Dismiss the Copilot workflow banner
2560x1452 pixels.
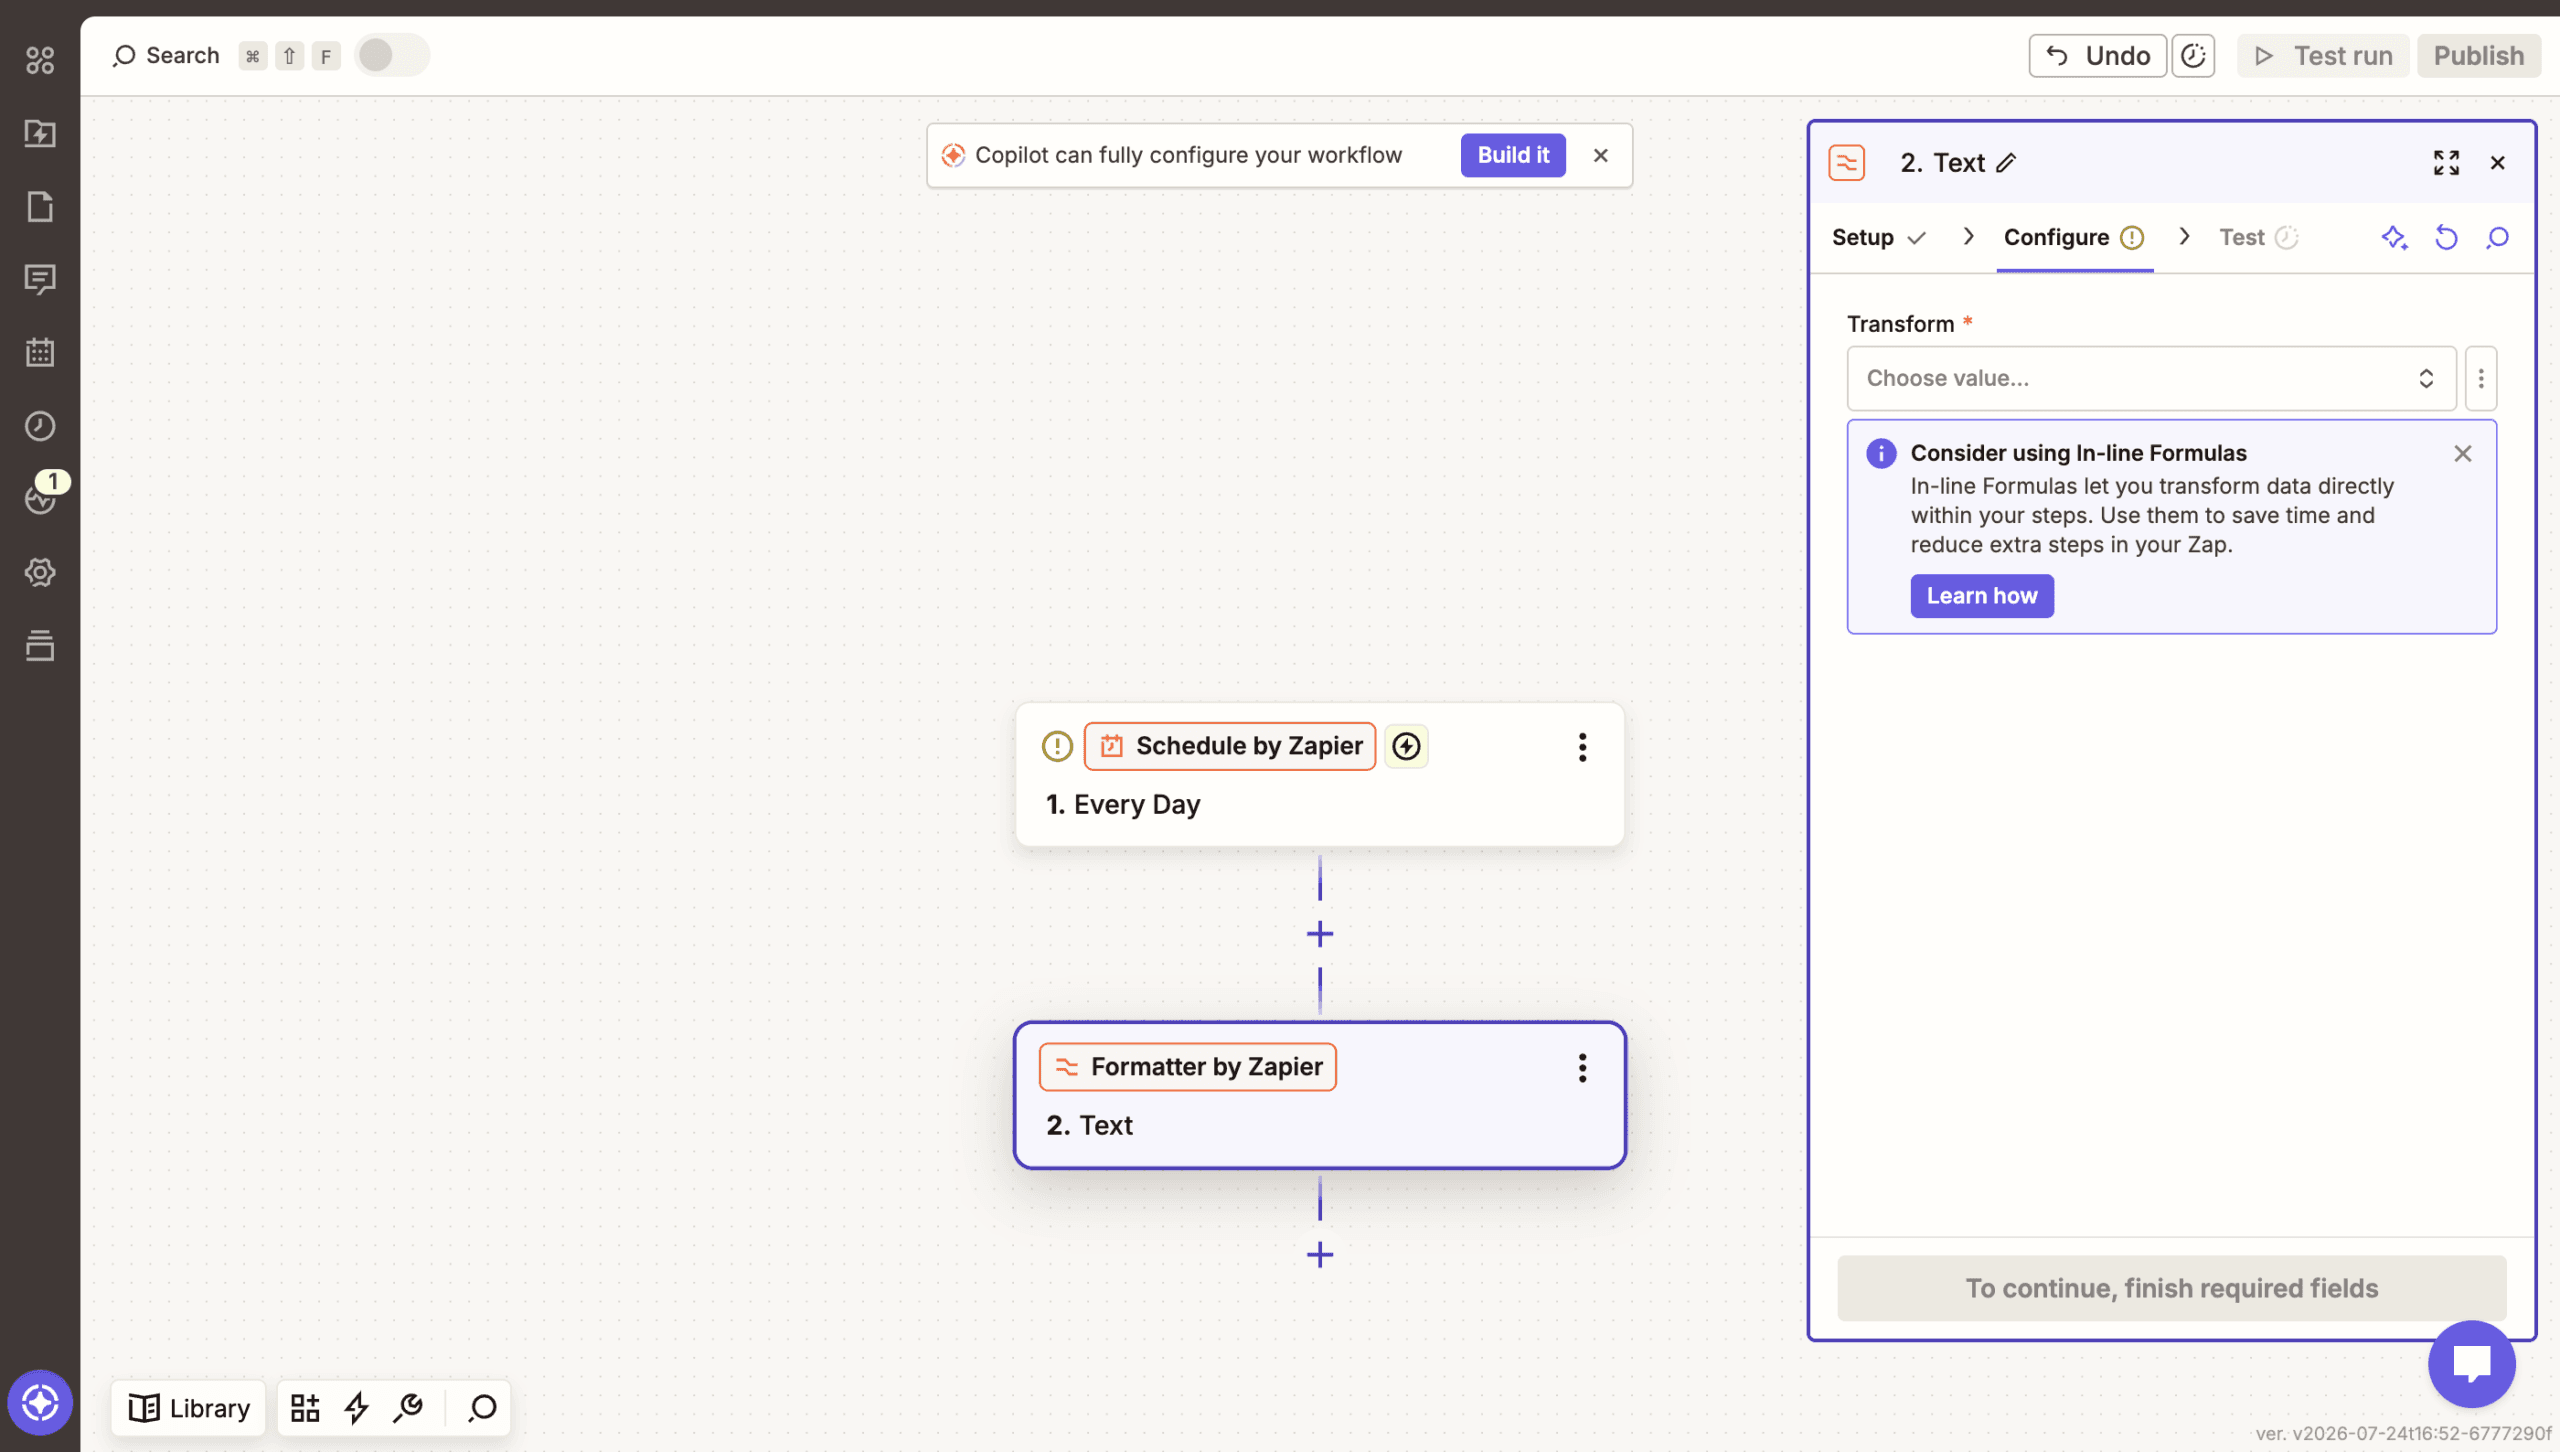pos(1601,155)
